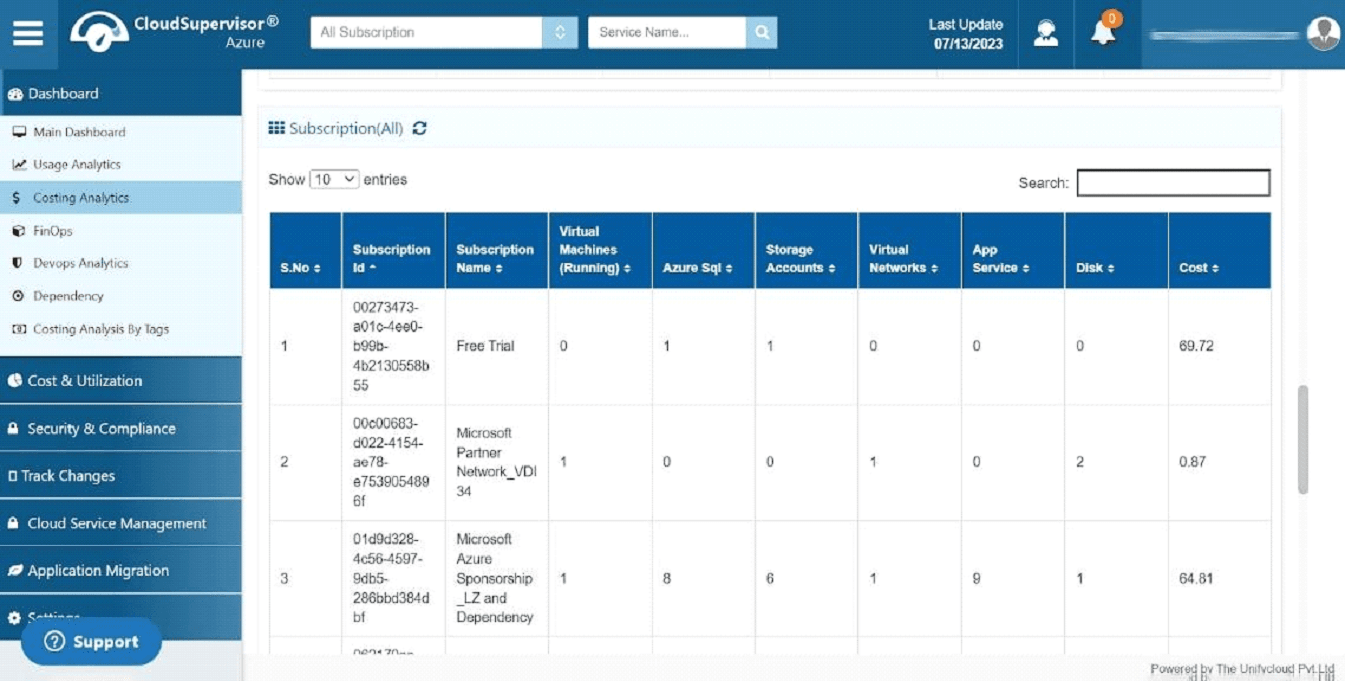The width and height of the screenshot is (1345, 681).
Task: Click the table Search input box
Action: [x=1173, y=183]
